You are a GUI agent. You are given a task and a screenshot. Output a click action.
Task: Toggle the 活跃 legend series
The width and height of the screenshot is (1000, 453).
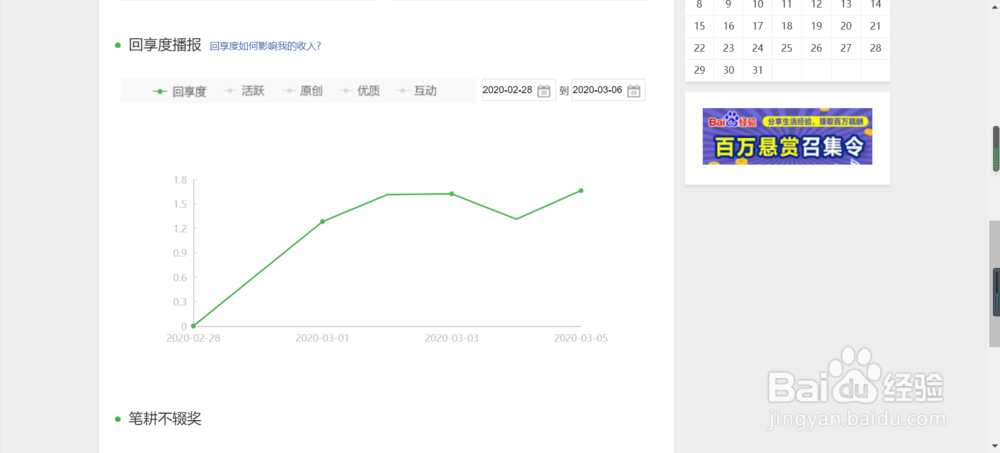pyautogui.click(x=244, y=91)
